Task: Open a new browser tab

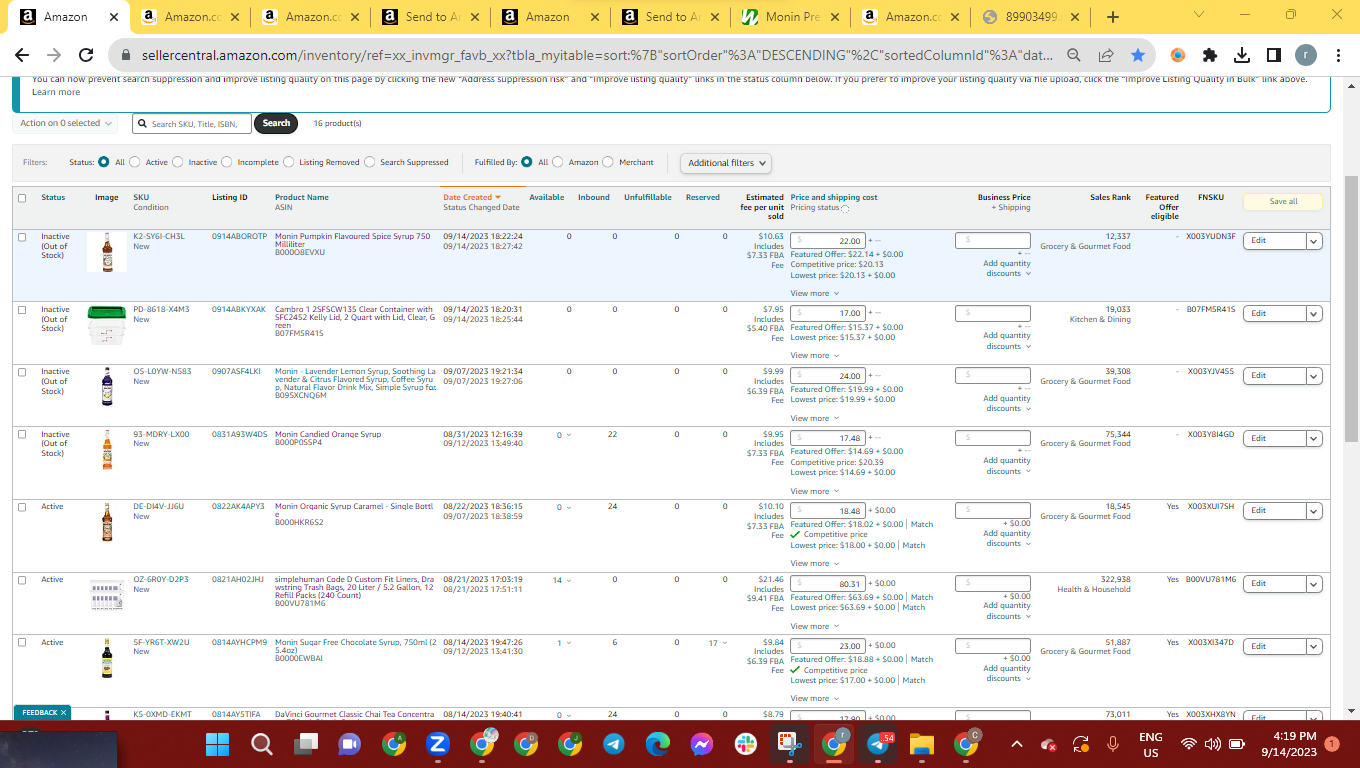Action: (1113, 17)
